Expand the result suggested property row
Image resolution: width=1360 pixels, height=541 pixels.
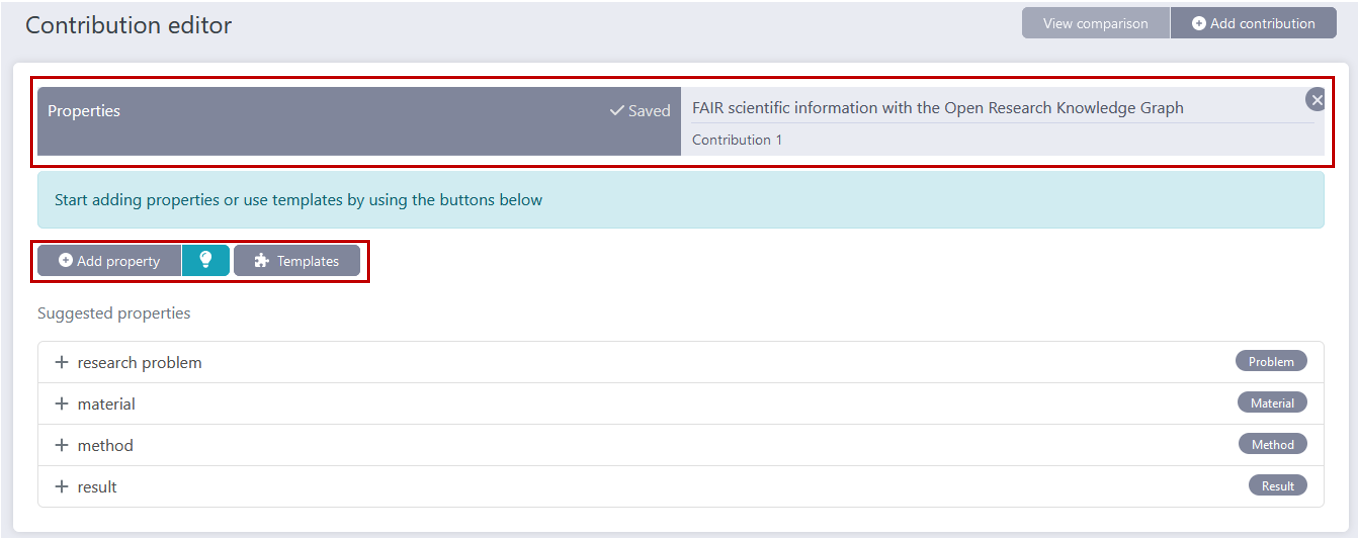tap(98, 487)
